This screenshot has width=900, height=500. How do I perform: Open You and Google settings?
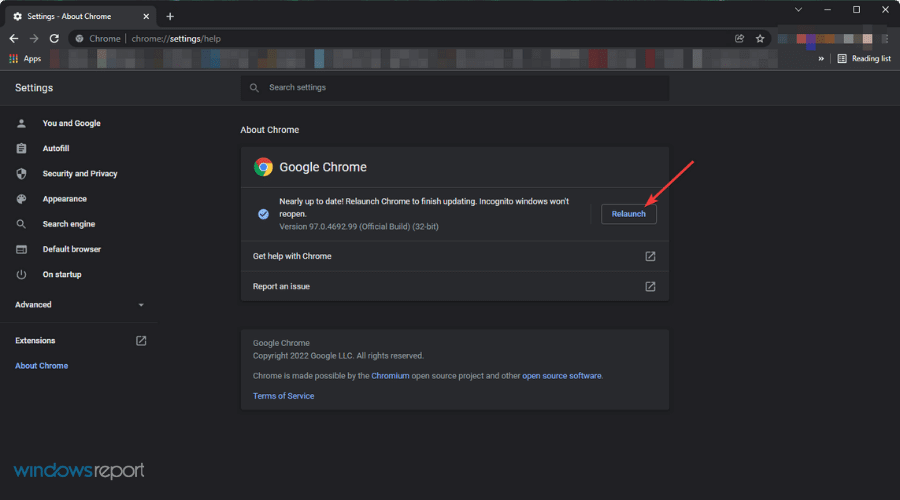click(x=71, y=123)
